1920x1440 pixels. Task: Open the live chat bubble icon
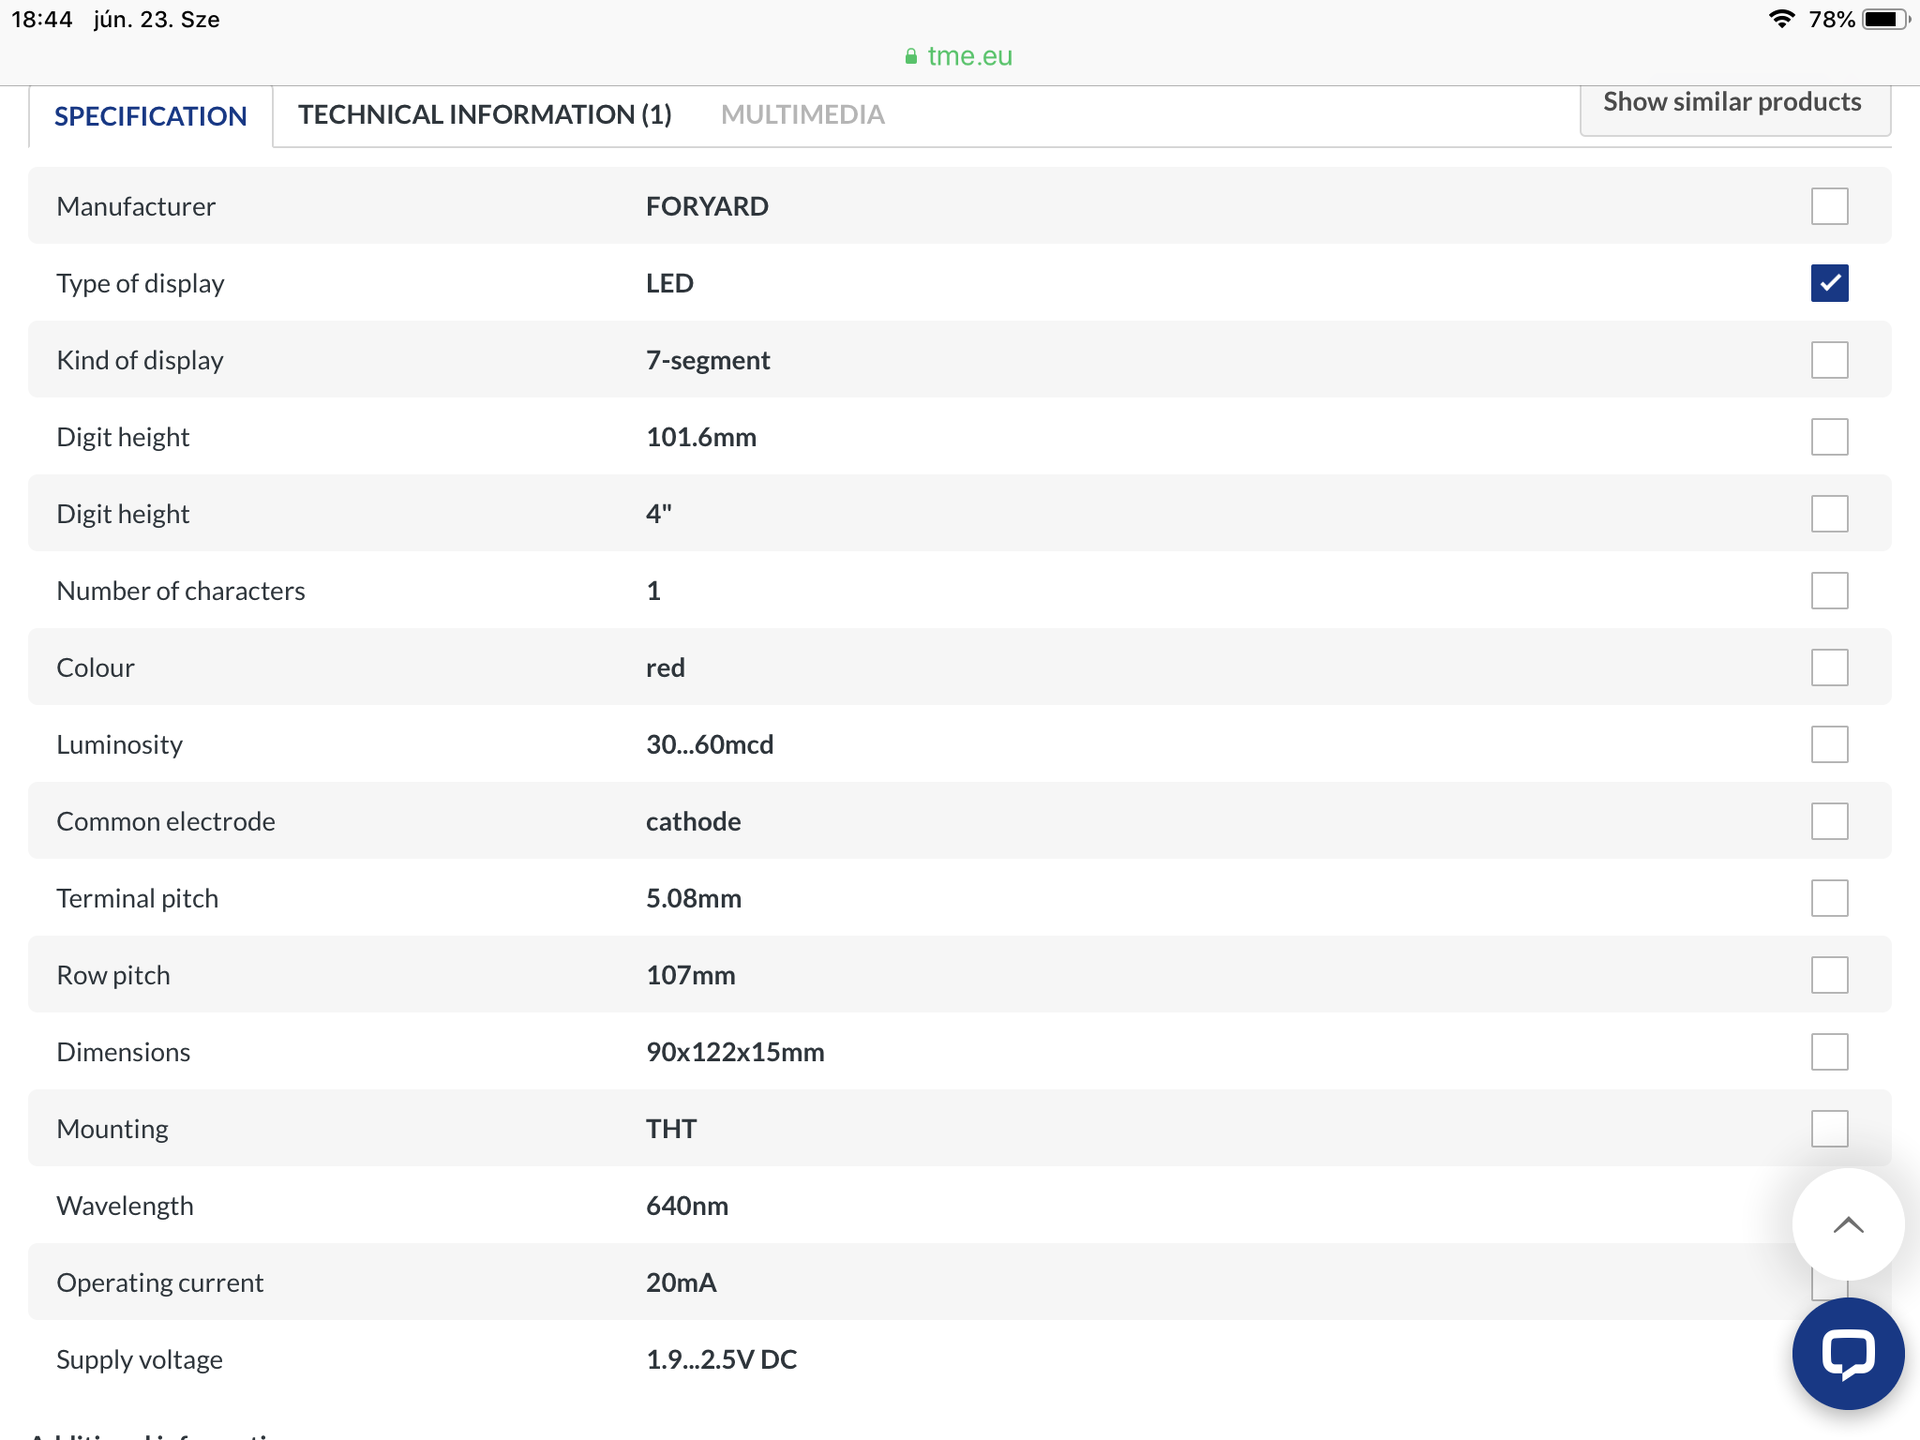tap(1847, 1354)
